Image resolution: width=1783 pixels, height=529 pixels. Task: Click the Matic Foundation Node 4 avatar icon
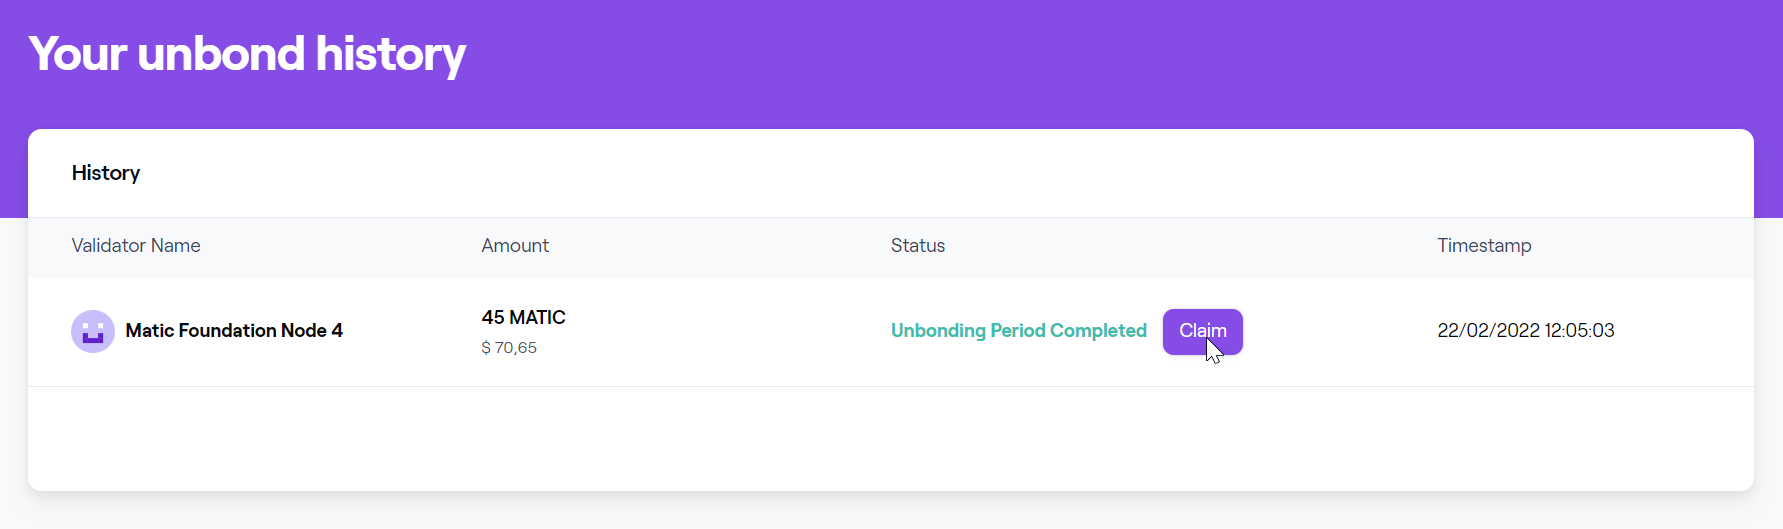pos(93,331)
